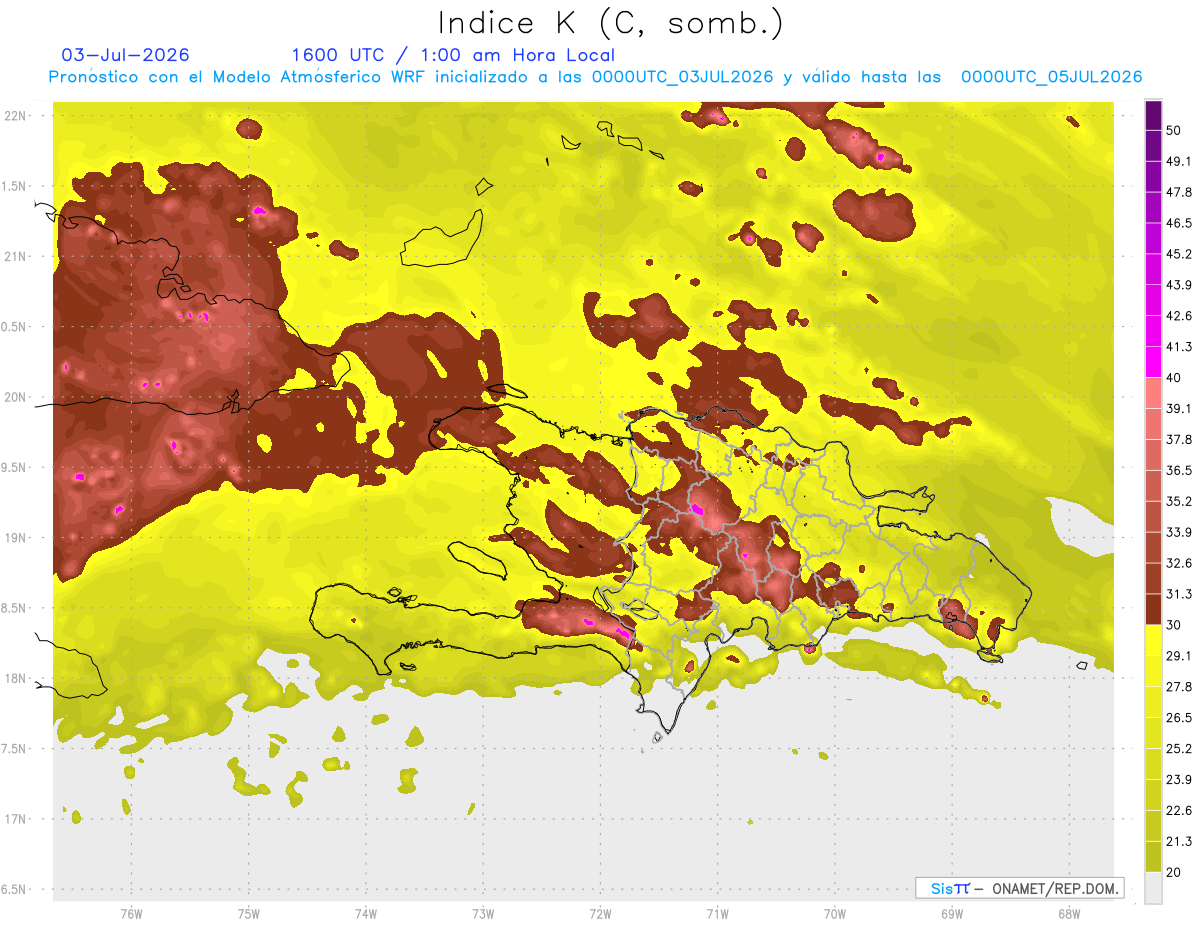Click the '69W' longitude label
This screenshot has width=1200, height=927.
952,914
